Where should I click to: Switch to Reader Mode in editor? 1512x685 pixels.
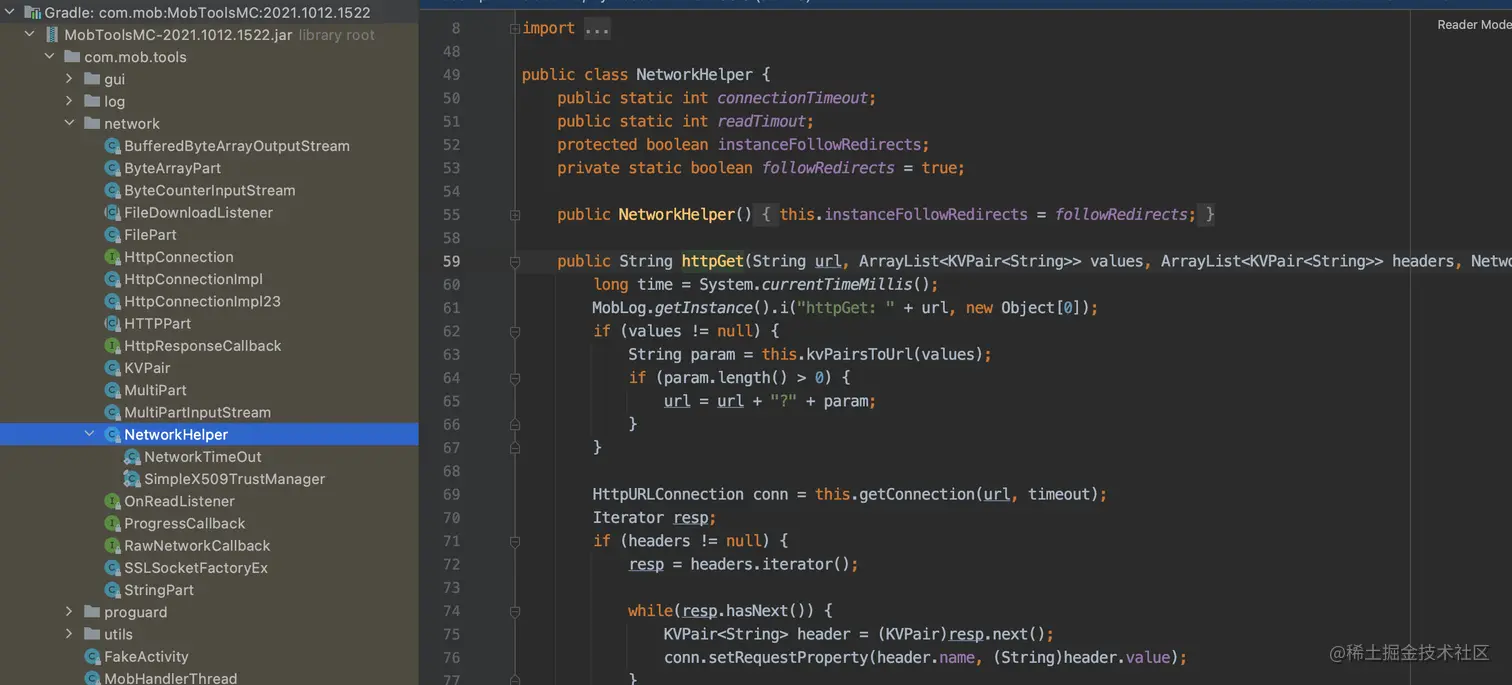(1474, 25)
